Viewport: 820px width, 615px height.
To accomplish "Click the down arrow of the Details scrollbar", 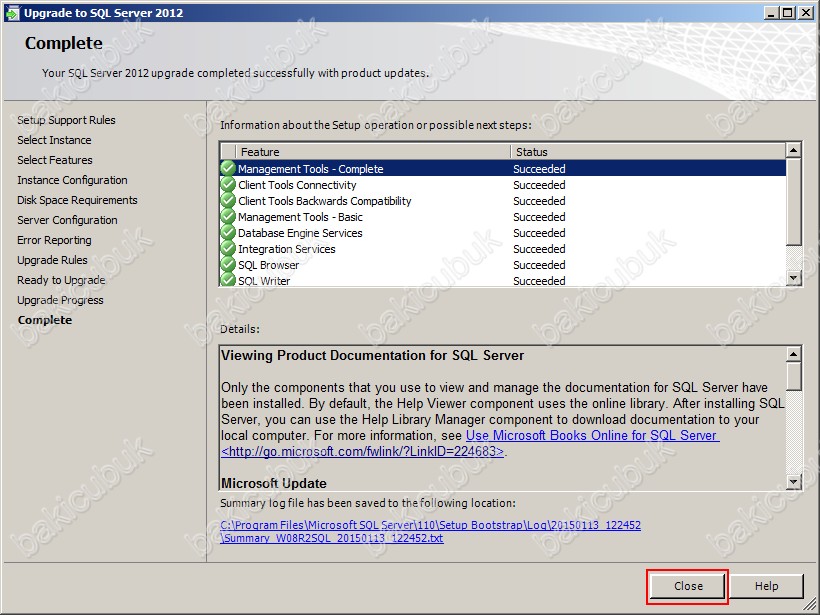I will (x=793, y=482).
